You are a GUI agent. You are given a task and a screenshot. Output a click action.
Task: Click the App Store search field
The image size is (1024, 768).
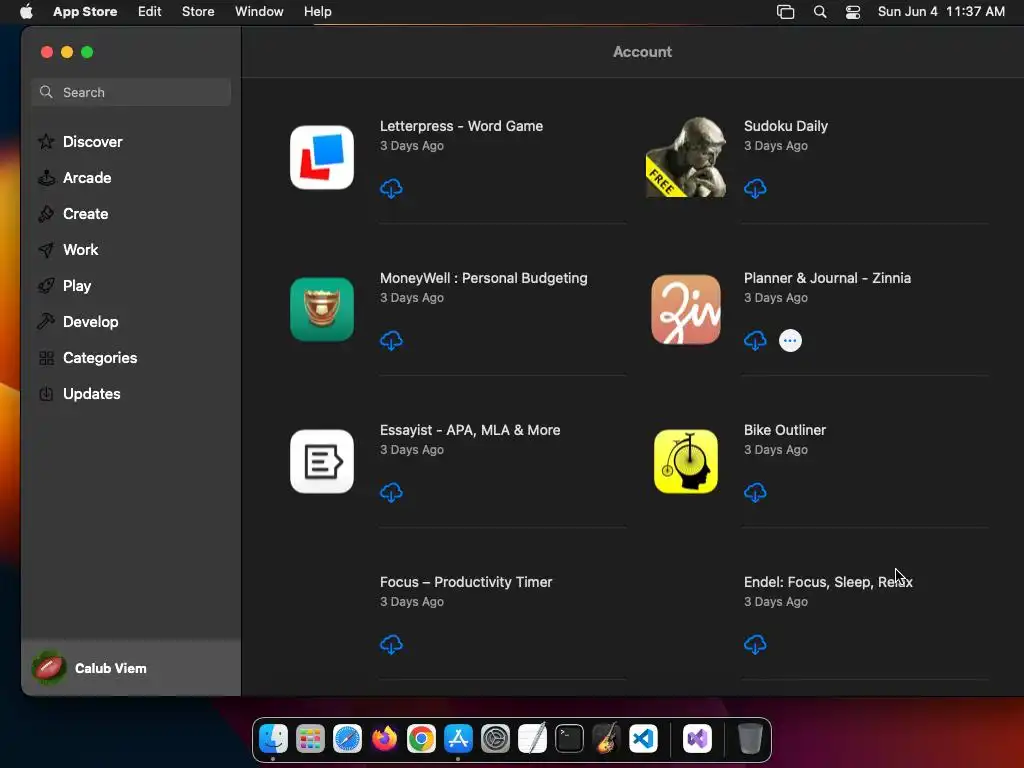(131, 92)
